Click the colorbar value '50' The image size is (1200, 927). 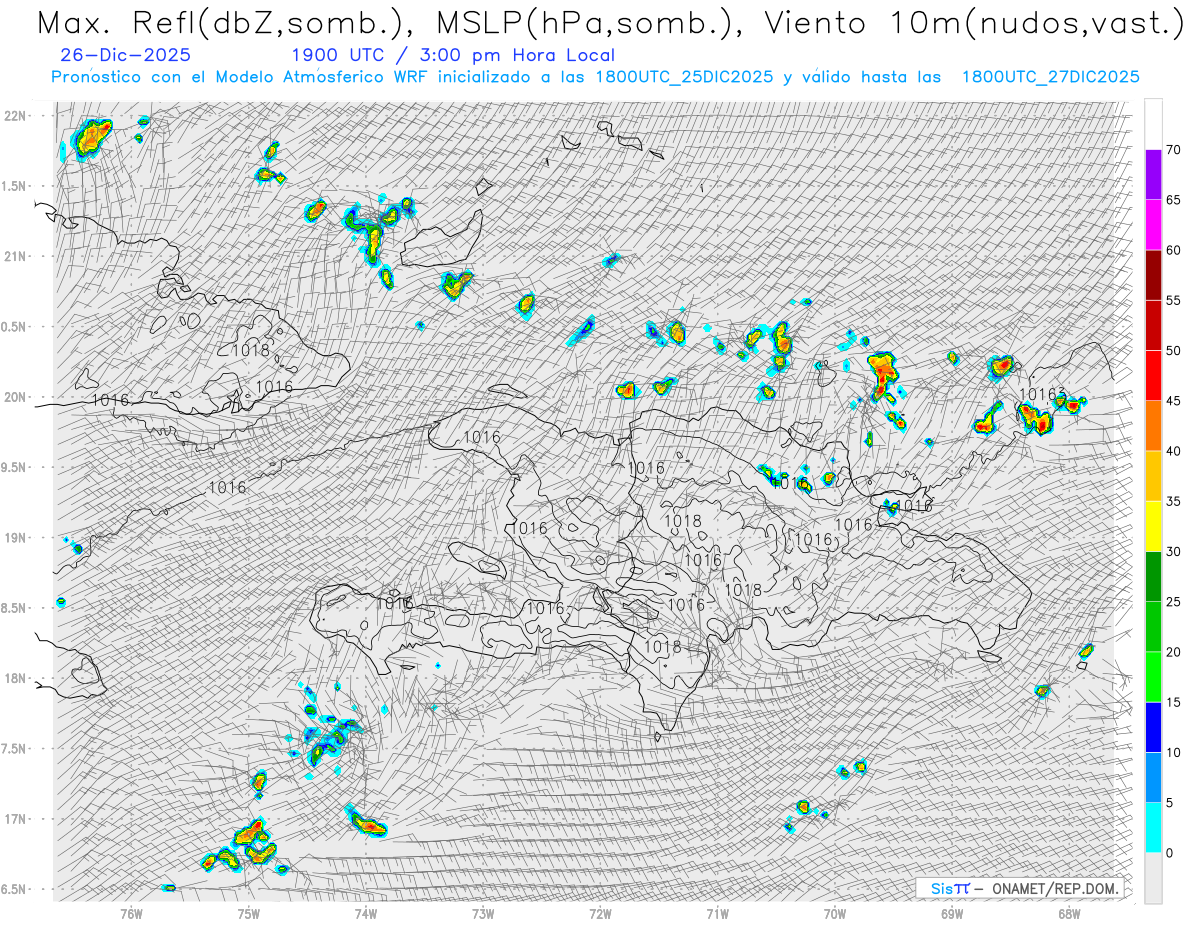(1174, 351)
